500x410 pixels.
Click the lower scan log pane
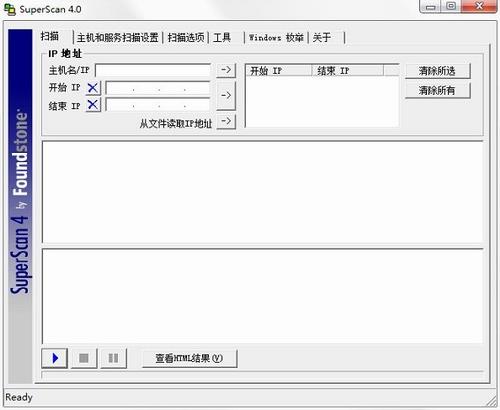pos(263,296)
